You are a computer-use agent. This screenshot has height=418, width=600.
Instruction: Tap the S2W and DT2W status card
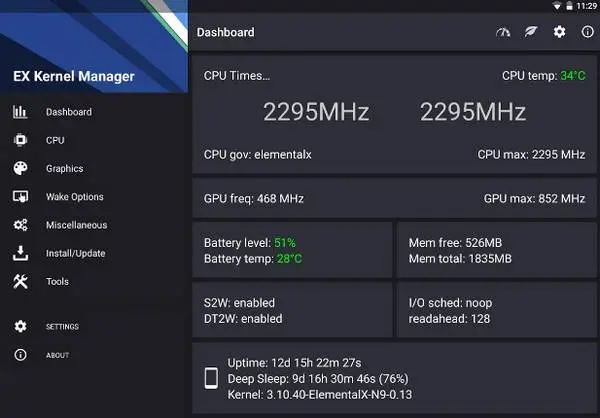click(x=292, y=310)
